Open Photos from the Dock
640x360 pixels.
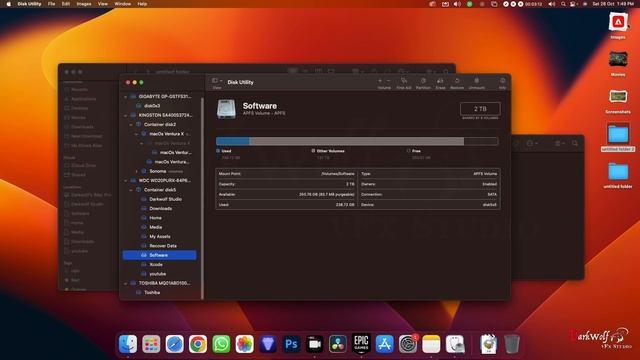point(244,344)
